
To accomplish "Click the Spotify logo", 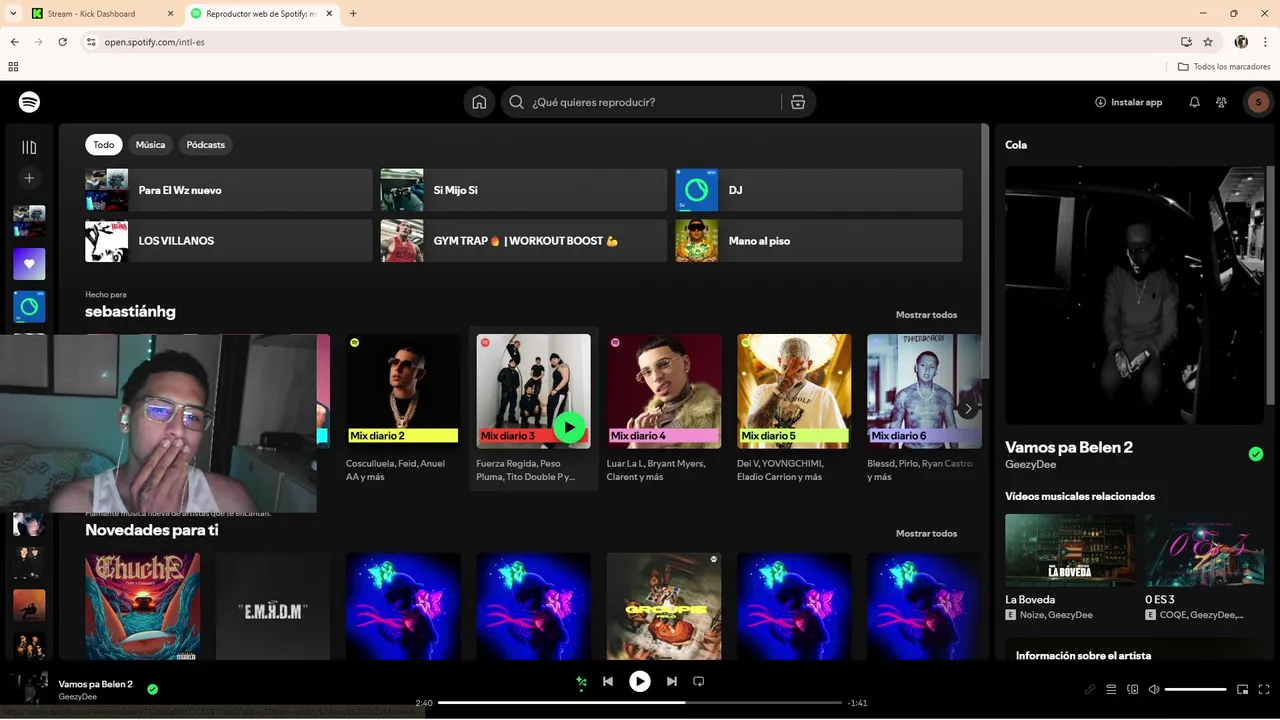I will (29, 102).
